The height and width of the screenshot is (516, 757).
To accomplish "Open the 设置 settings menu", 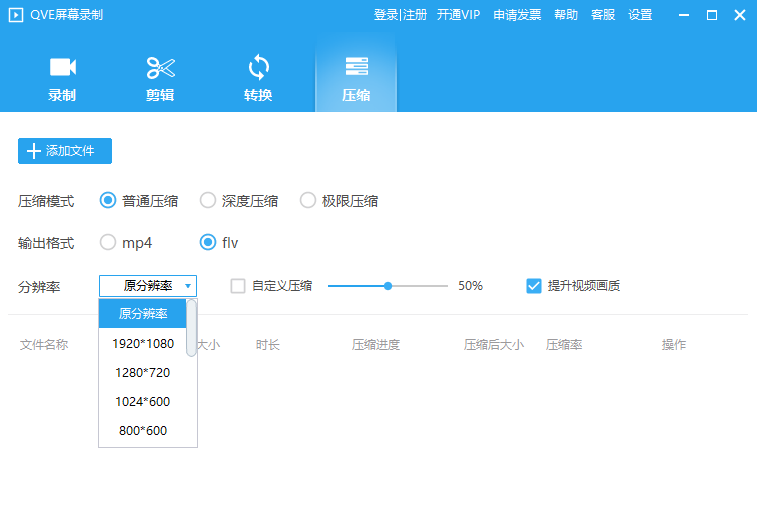I will (x=640, y=15).
